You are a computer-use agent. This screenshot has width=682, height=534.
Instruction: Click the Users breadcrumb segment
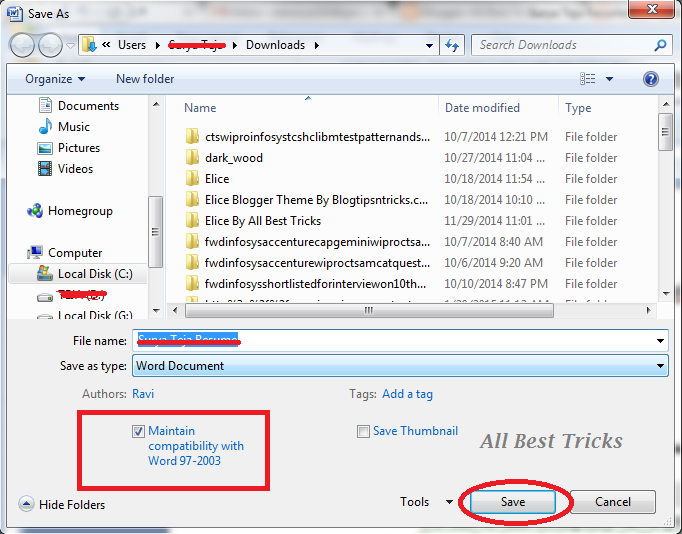coord(132,45)
